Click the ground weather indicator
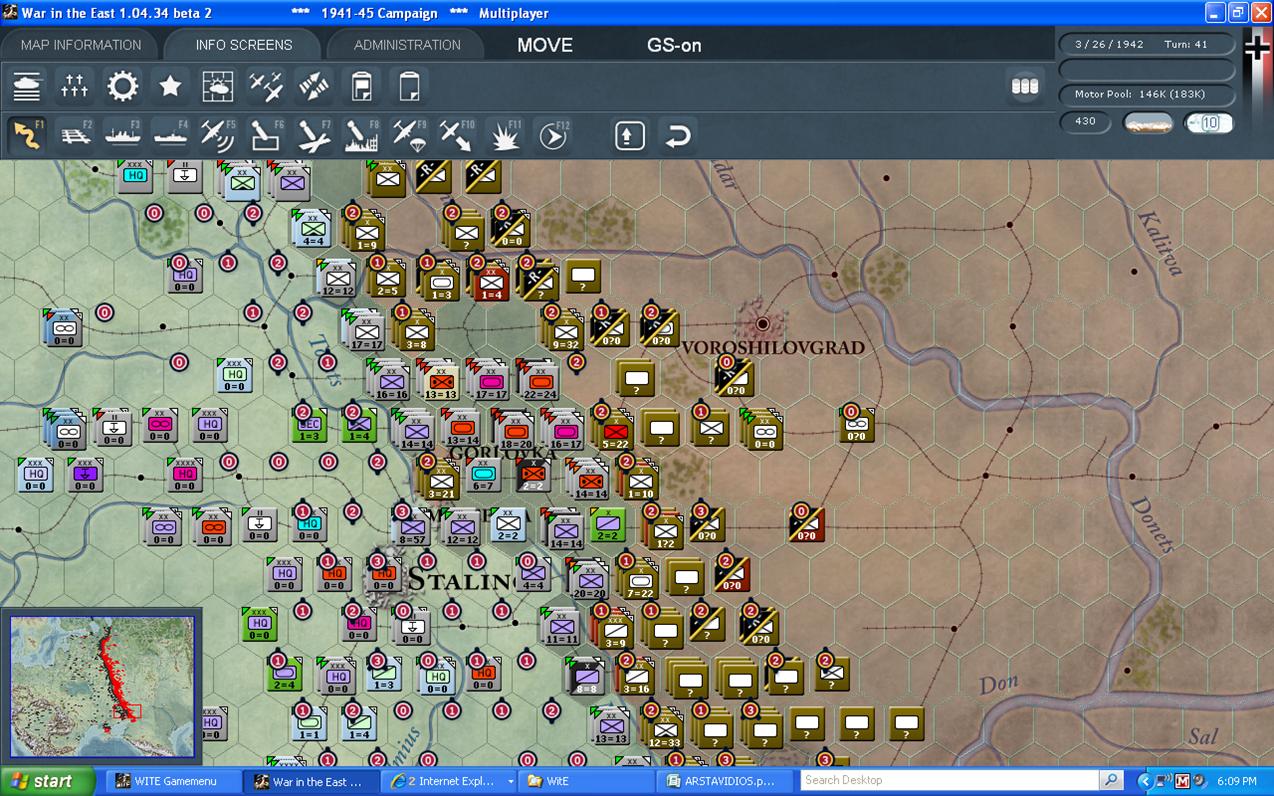 coord(1148,123)
